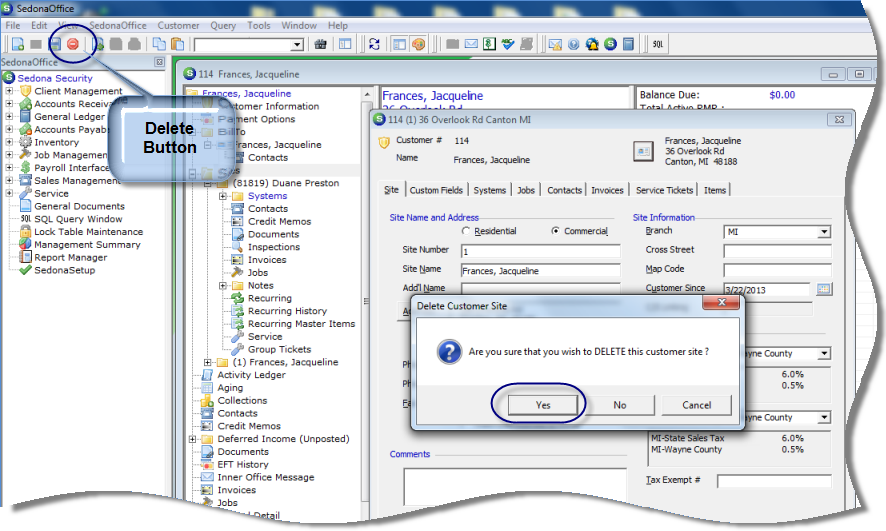The width and height of the screenshot is (886, 531).
Task: Select SQL Query Window in SedonaOffice tree
Action: point(78,219)
